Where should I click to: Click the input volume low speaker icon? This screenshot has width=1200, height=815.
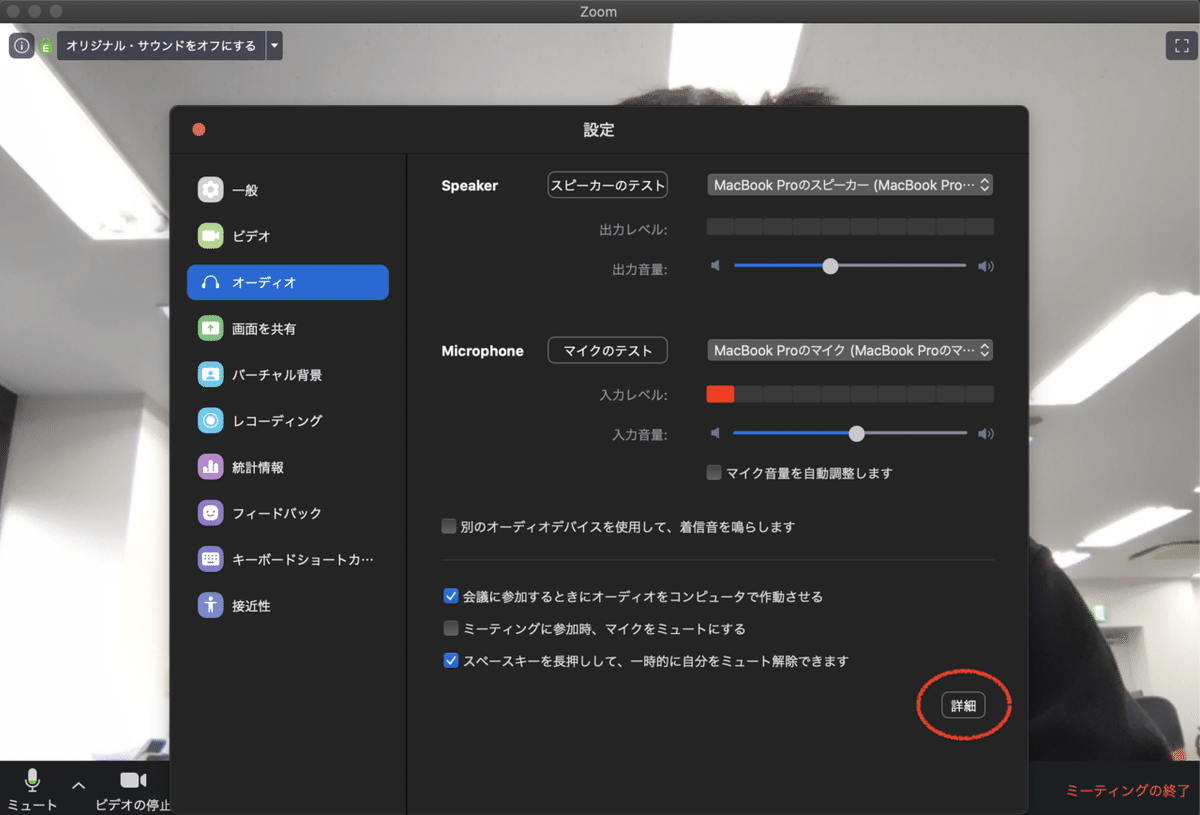(x=715, y=434)
